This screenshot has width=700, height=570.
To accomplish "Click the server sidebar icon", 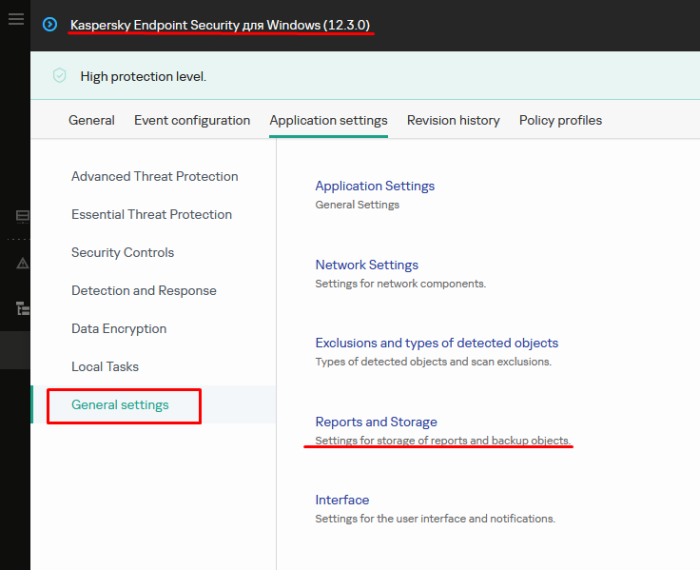I will click(x=22, y=216).
